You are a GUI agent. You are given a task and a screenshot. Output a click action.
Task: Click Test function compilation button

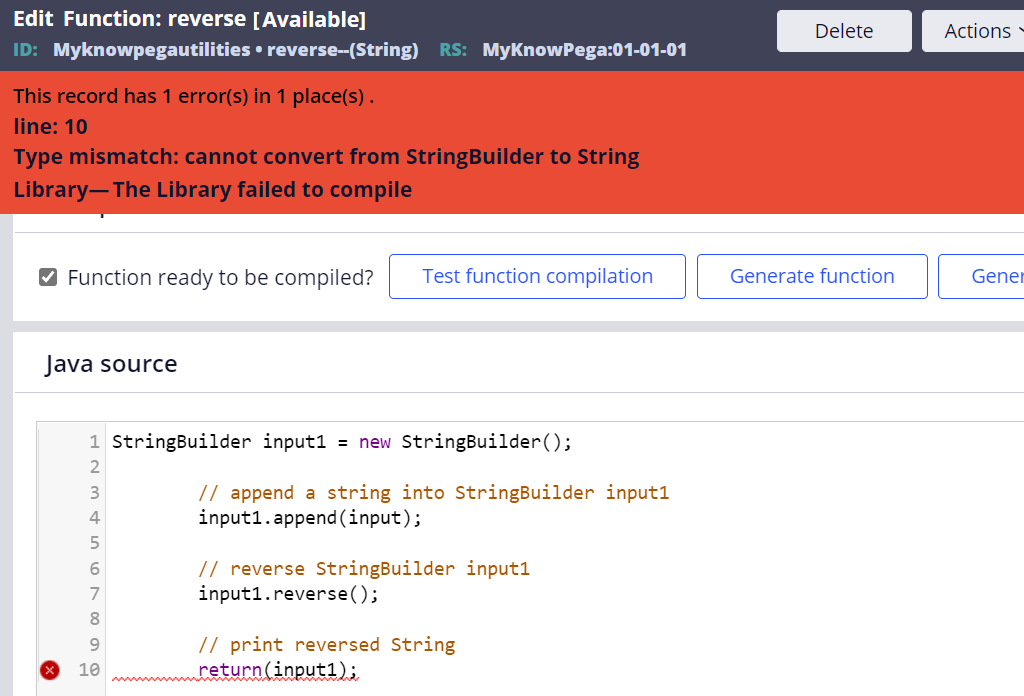tap(537, 276)
